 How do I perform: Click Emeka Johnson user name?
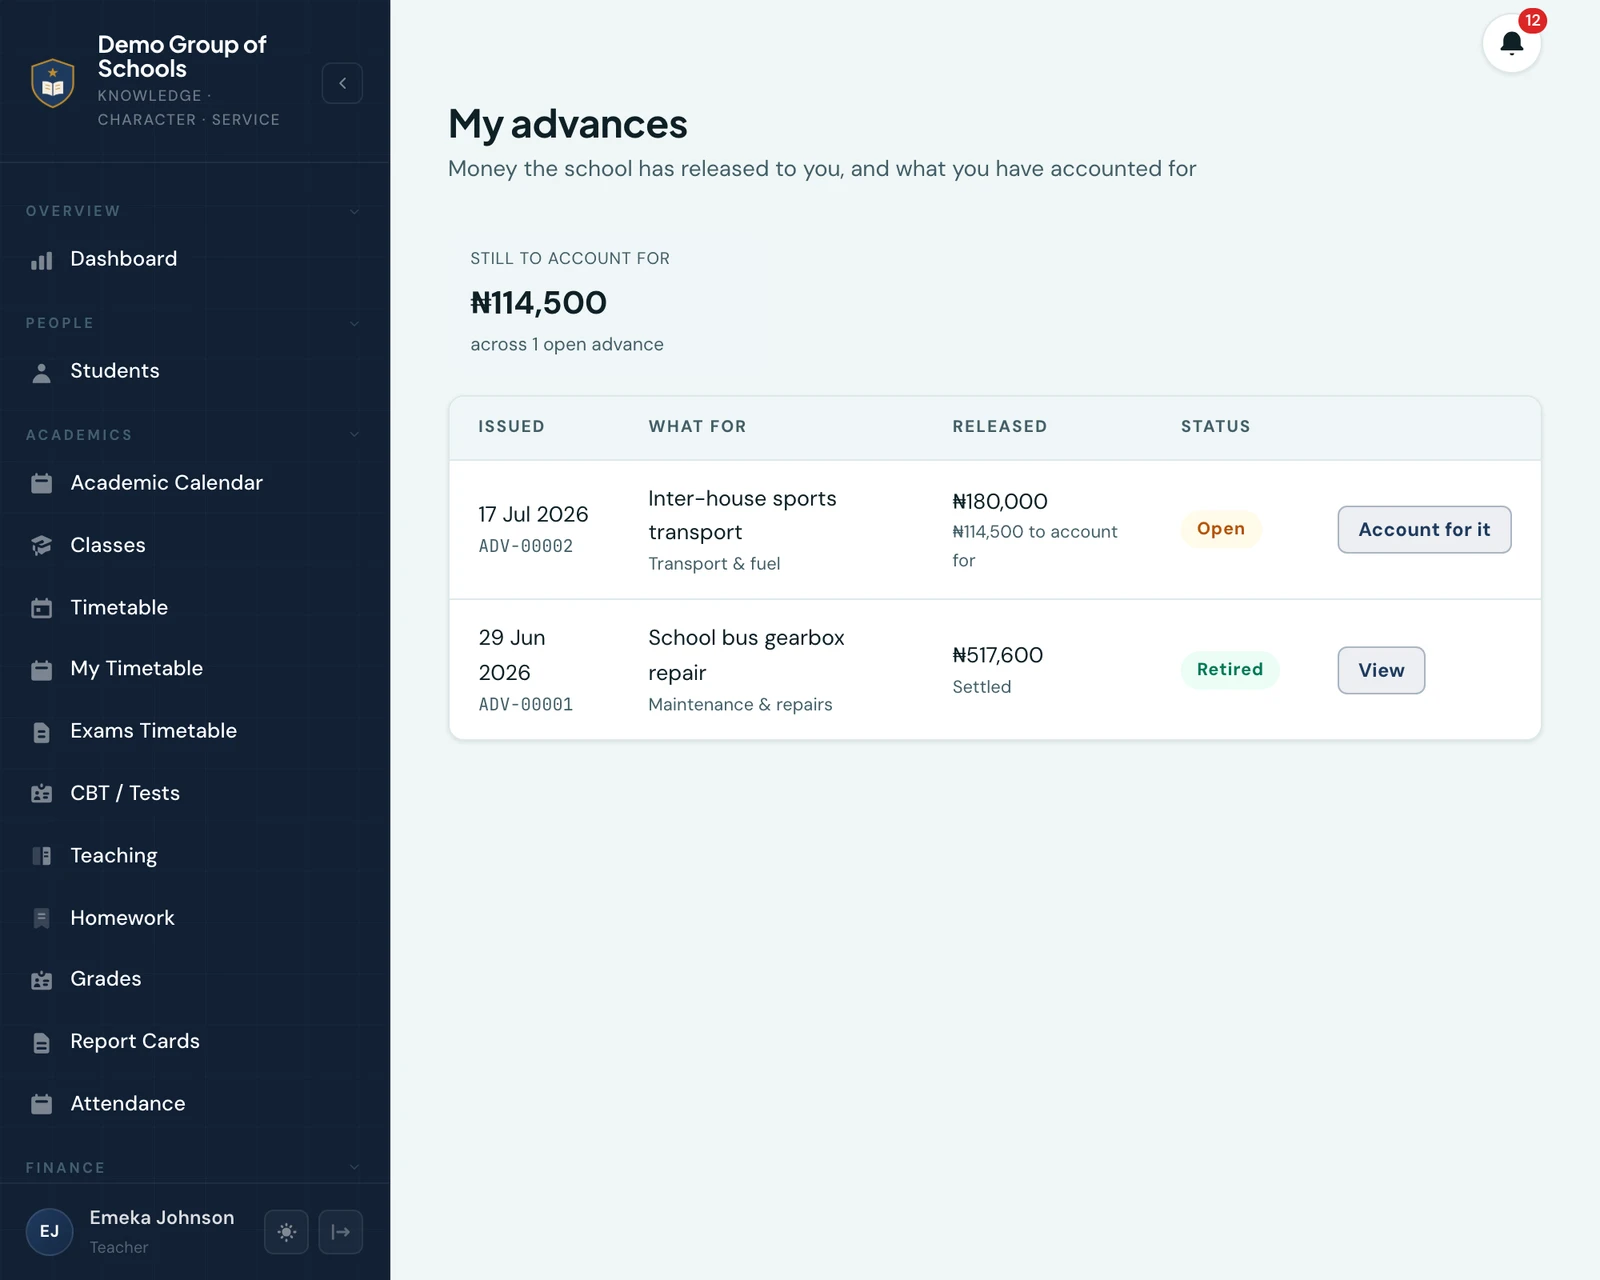click(162, 1217)
